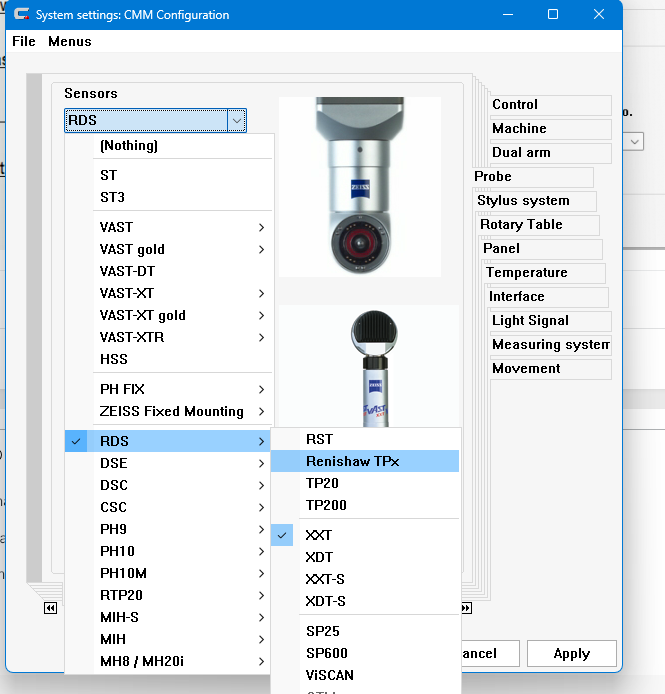Click the application icon in the title bar
The width and height of the screenshot is (665, 694).
(x=19, y=15)
